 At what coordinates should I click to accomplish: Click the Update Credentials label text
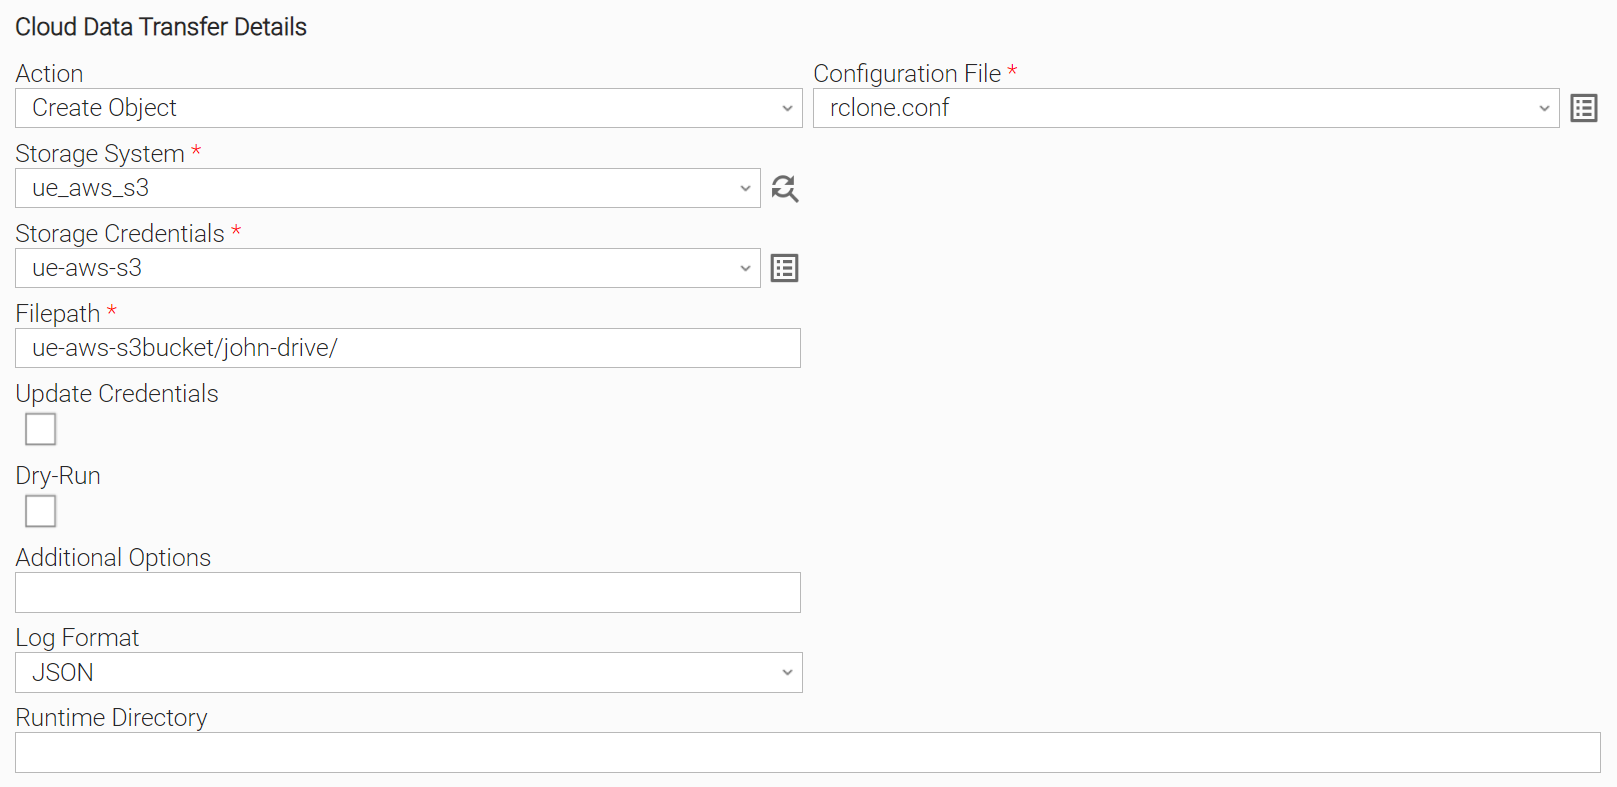[117, 393]
